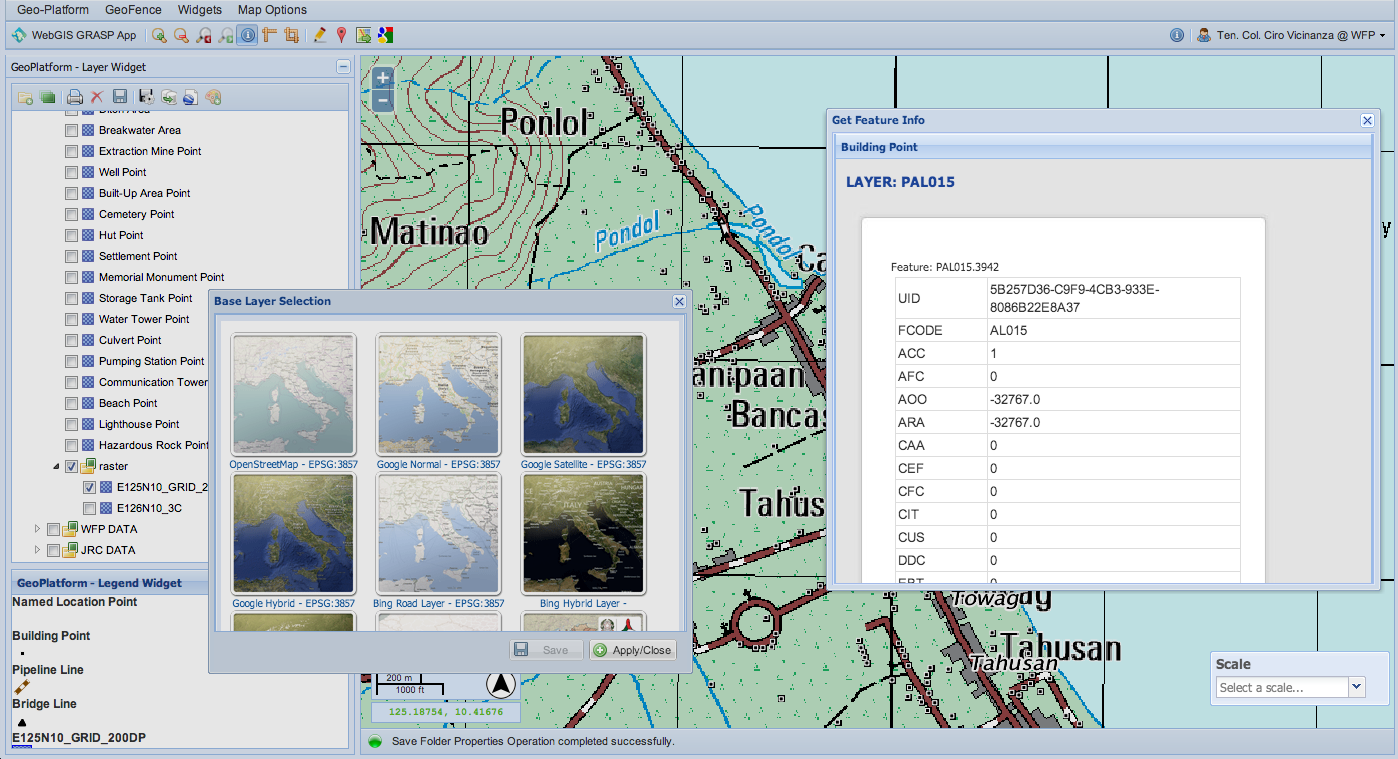Uncheck the raster folder checkbox
Image resolution: width=1398 pixels, height=759 pixels.
[x=71, y=466]
